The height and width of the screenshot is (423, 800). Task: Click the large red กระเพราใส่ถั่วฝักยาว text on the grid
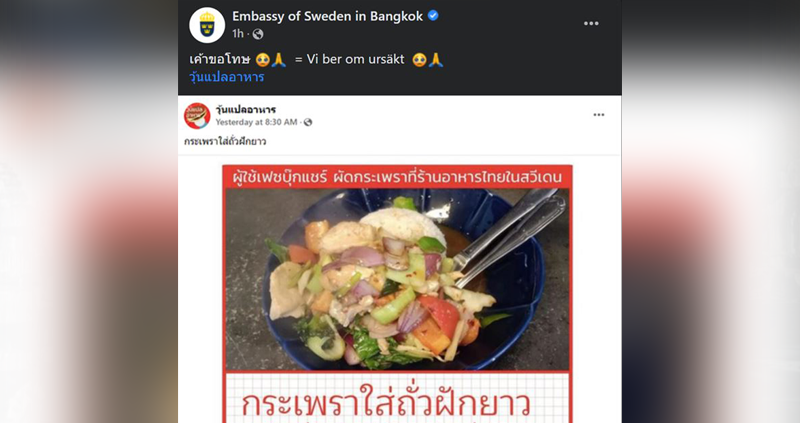[x=386, y=404]
